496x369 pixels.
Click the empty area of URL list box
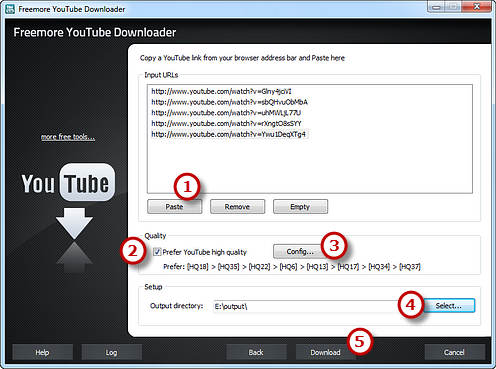coord(310,165)
